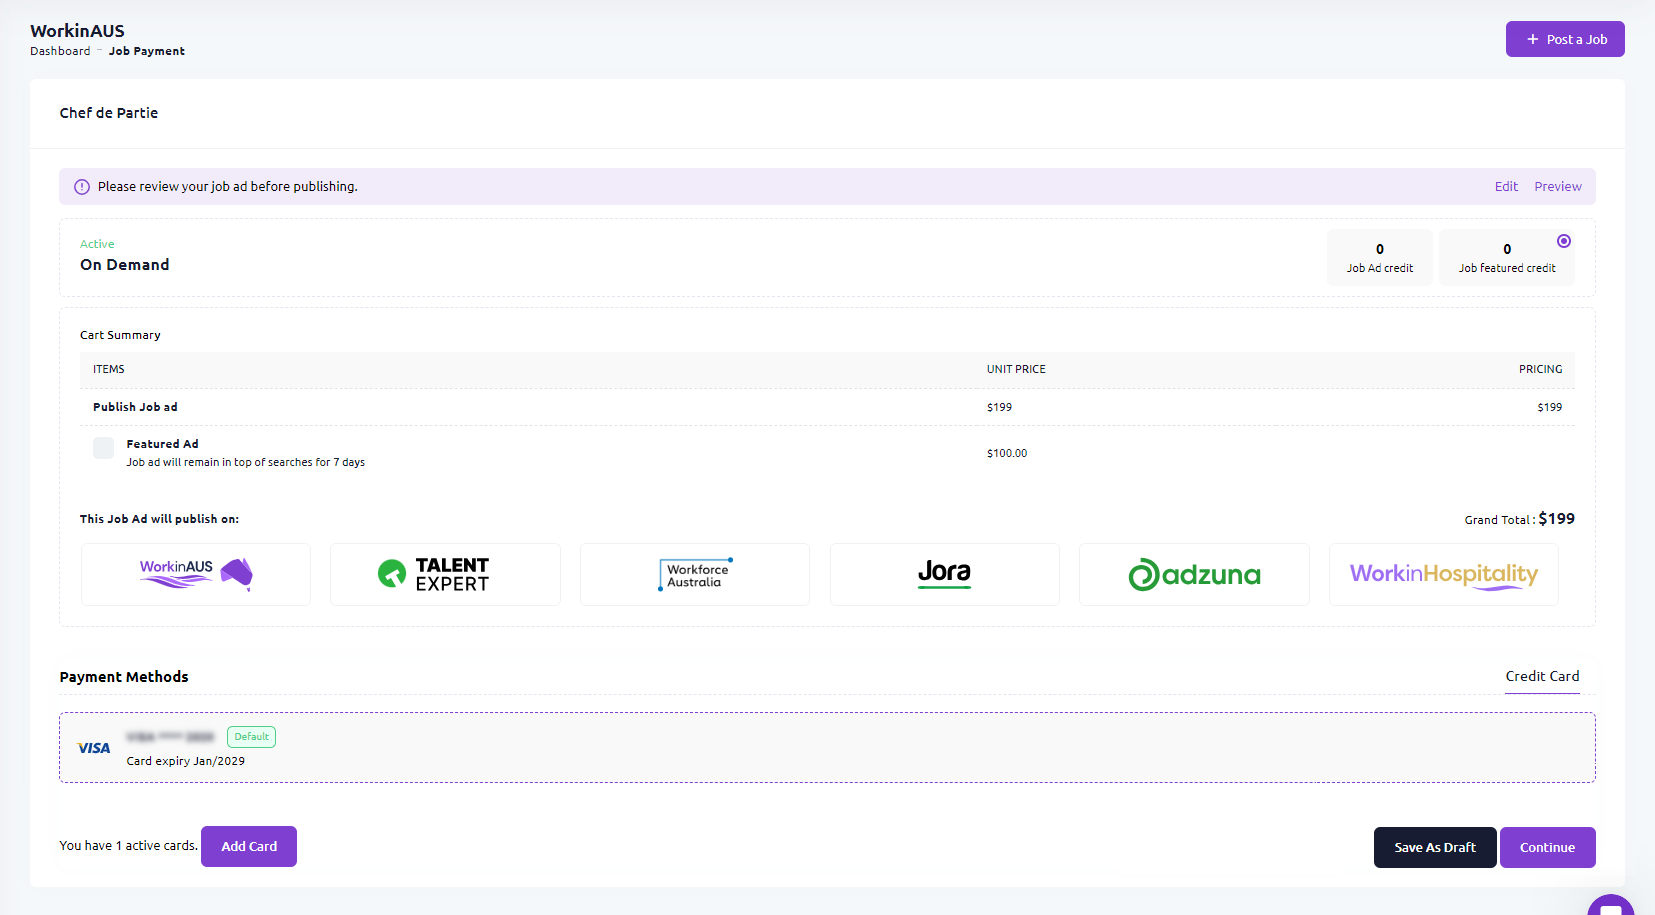Click the Chef de Partie job title
1655x915 pixels.
click(x=109, y=113)
